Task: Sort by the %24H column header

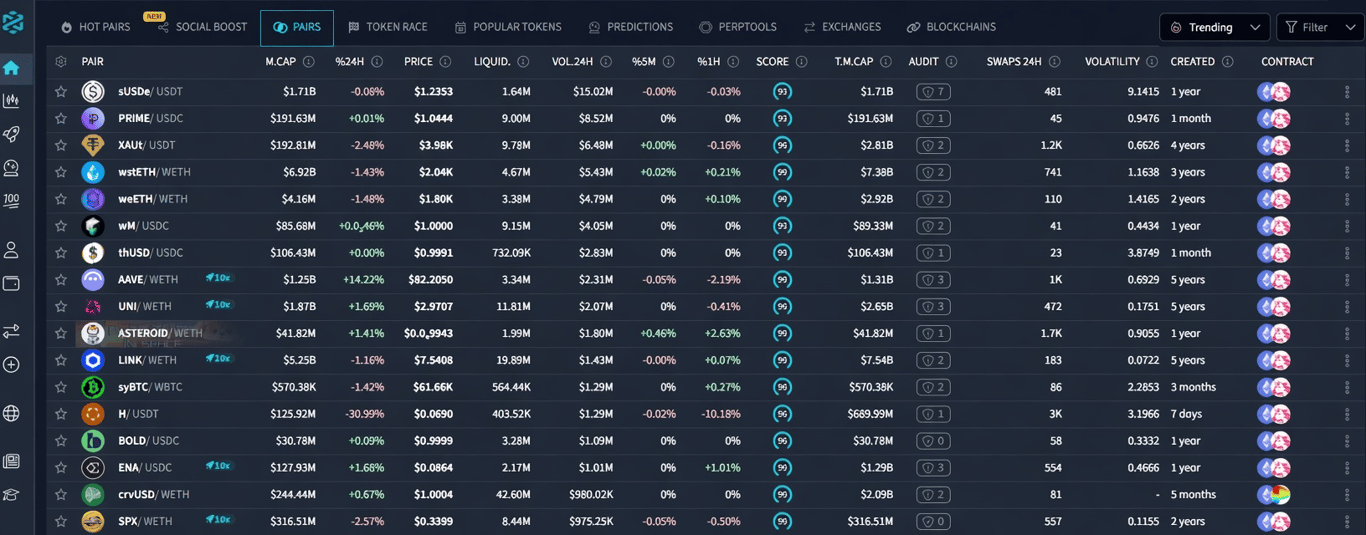Action: [350, 62]
